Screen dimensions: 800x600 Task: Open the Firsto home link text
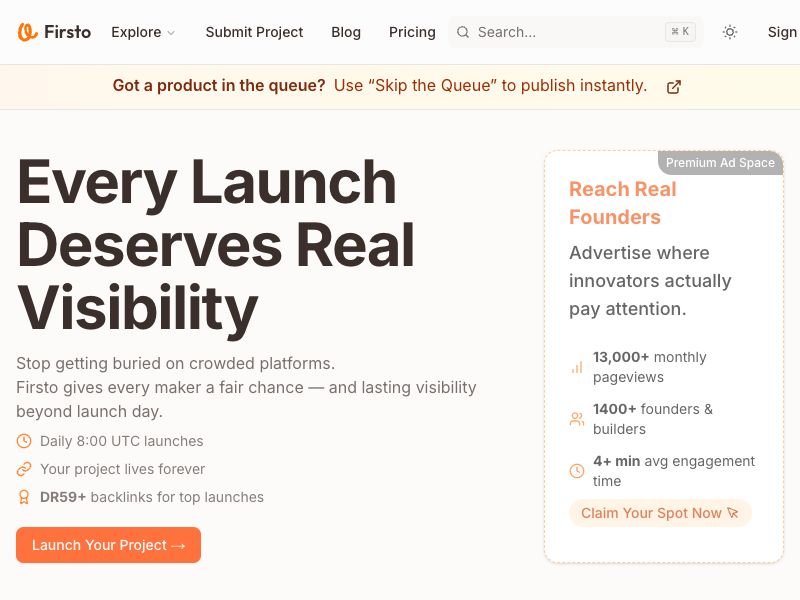coord(67,32)
